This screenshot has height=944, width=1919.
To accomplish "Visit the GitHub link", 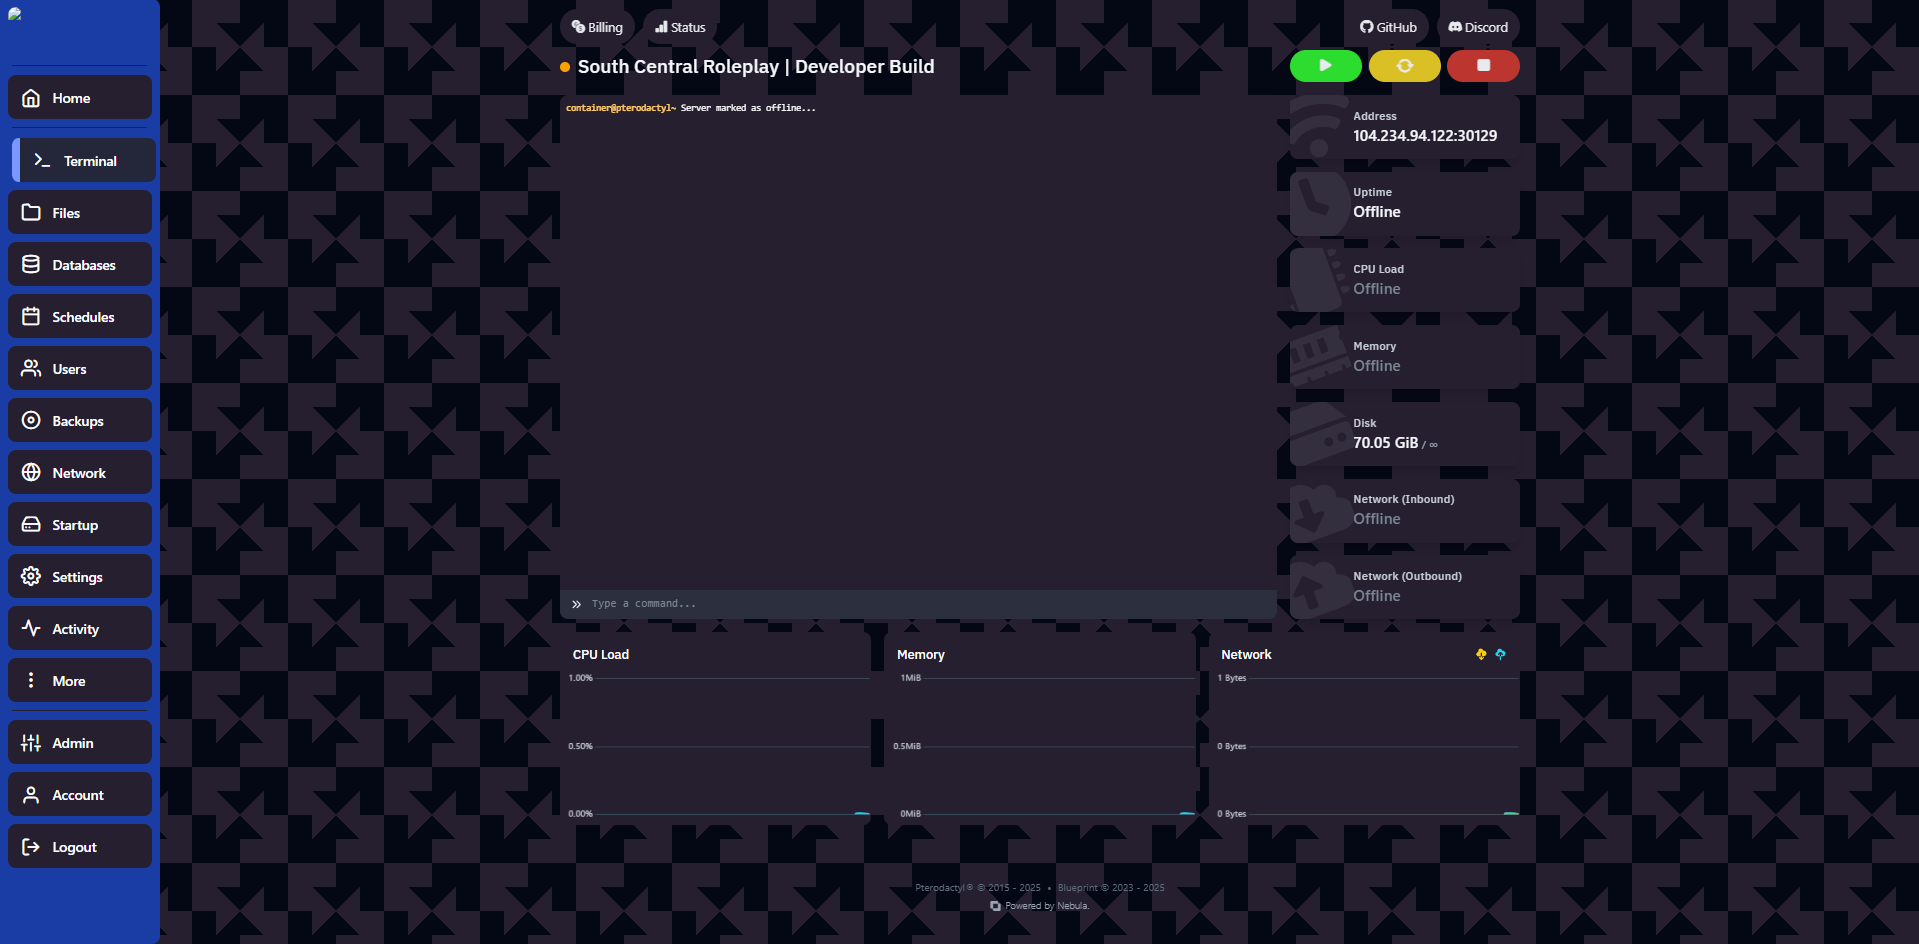I will pos(1388,27).
